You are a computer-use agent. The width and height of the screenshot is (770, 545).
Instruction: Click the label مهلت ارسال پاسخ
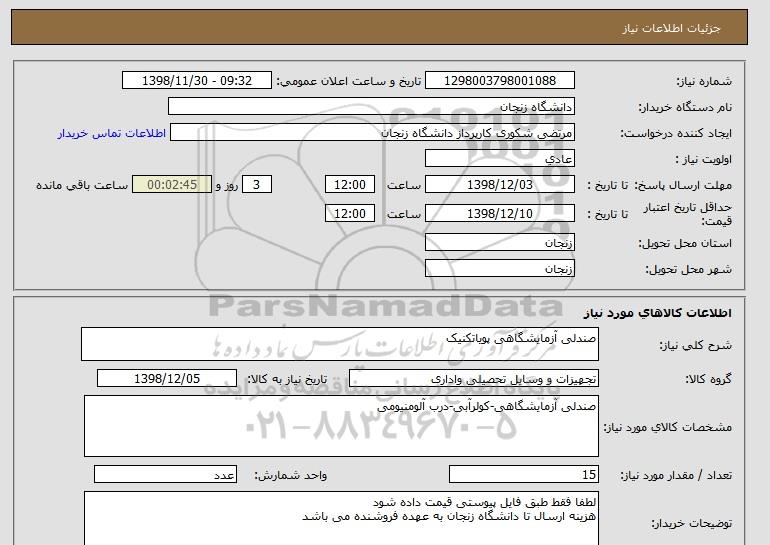(683, 185)
